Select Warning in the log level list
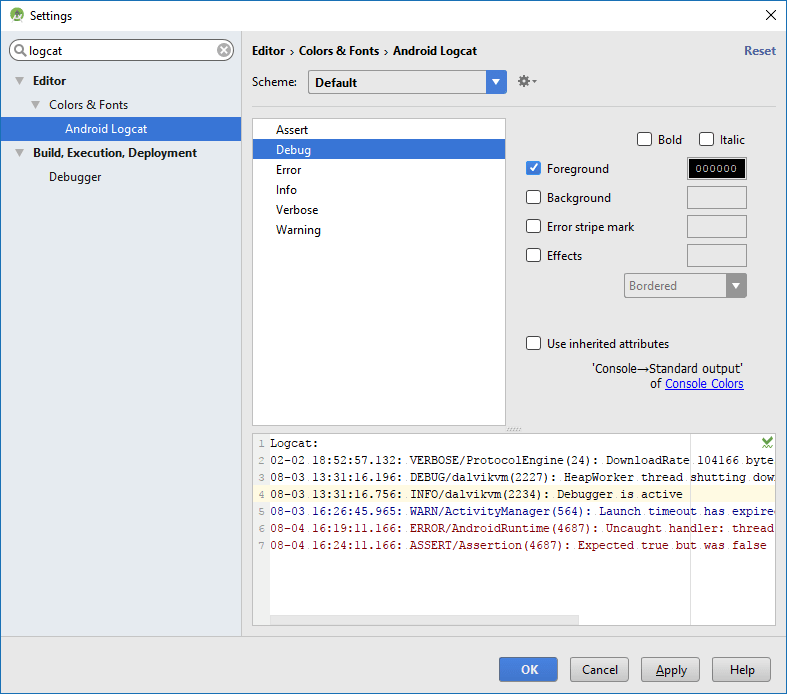This screenshot has height=694, width=787. (298, 230)
